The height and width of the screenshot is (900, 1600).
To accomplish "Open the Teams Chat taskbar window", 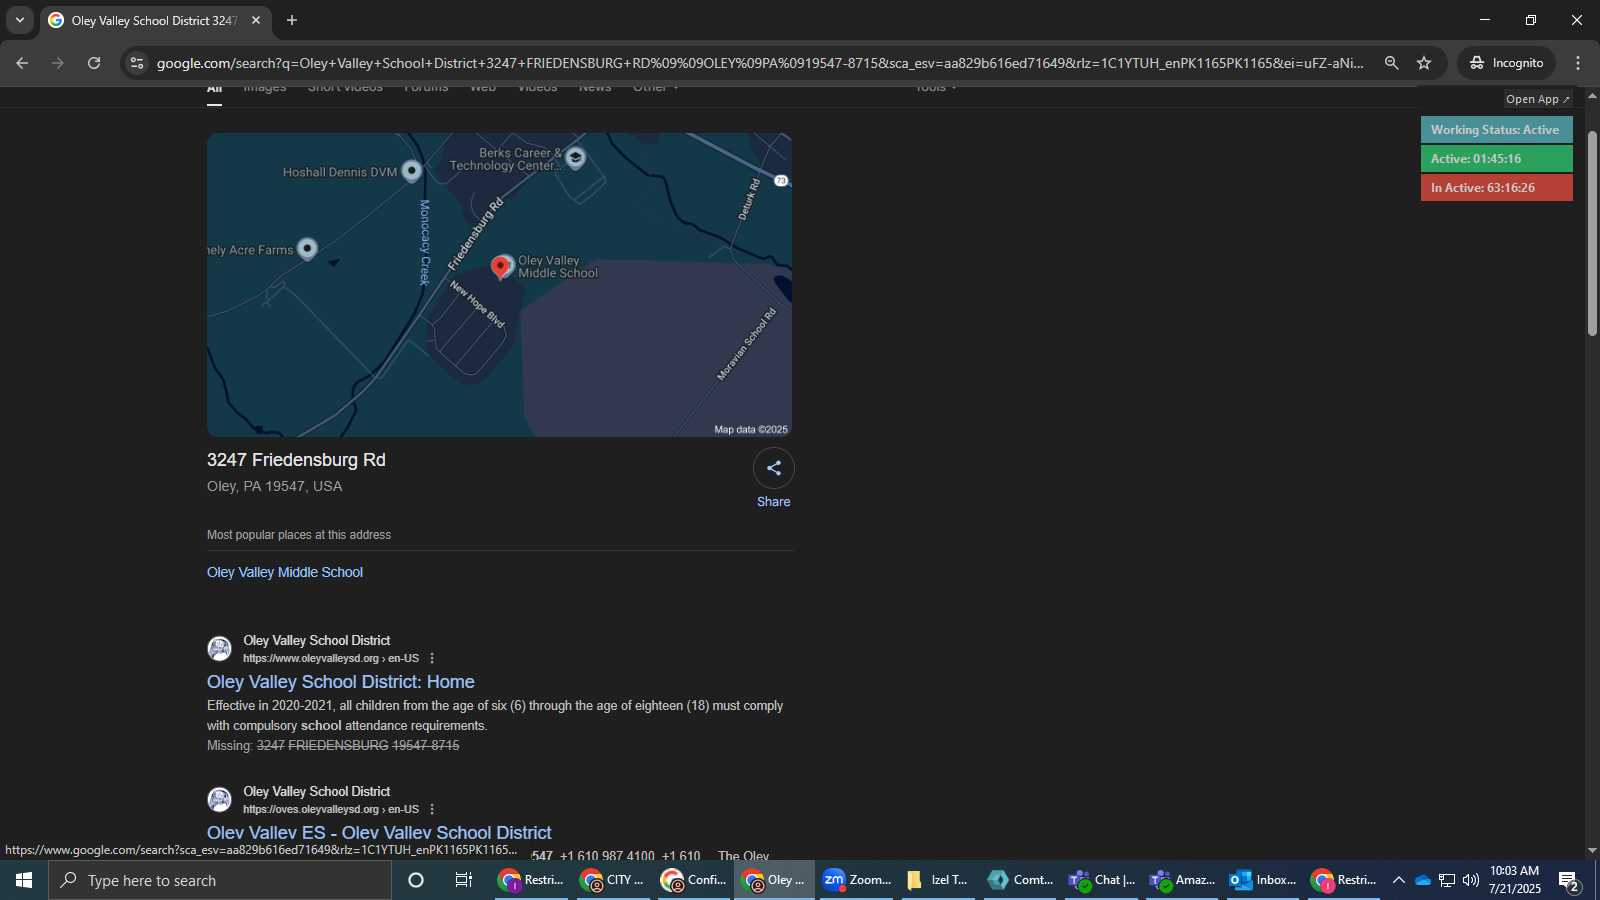I will pos(1101,880).
